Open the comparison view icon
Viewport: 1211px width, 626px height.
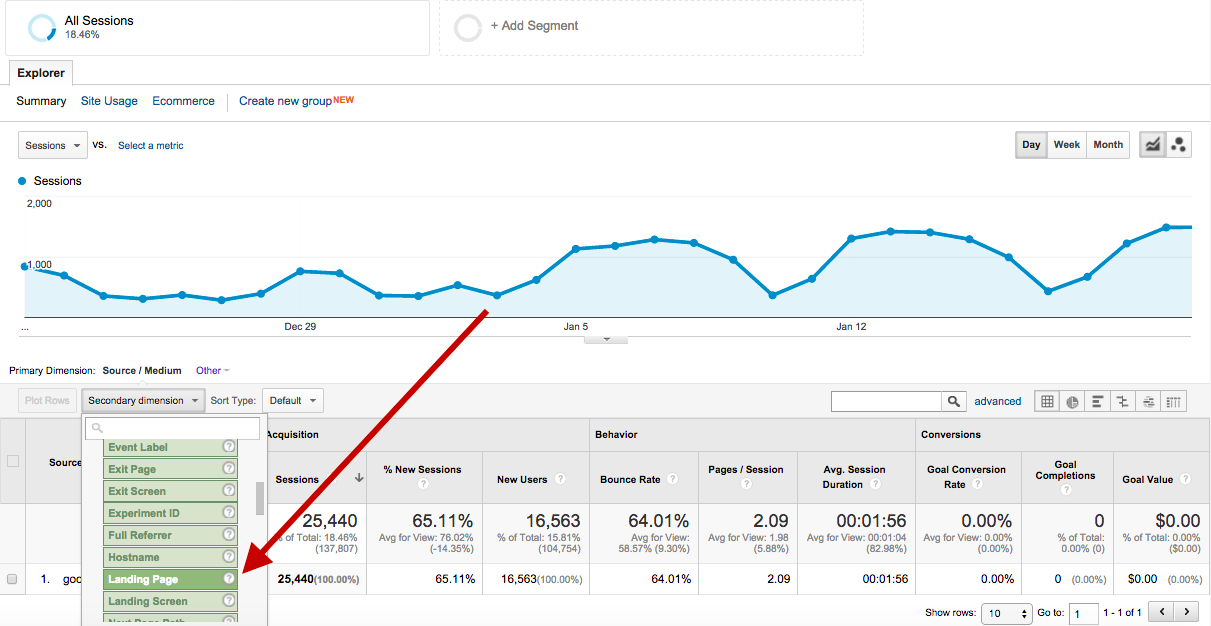click(x=1122, y=400)
